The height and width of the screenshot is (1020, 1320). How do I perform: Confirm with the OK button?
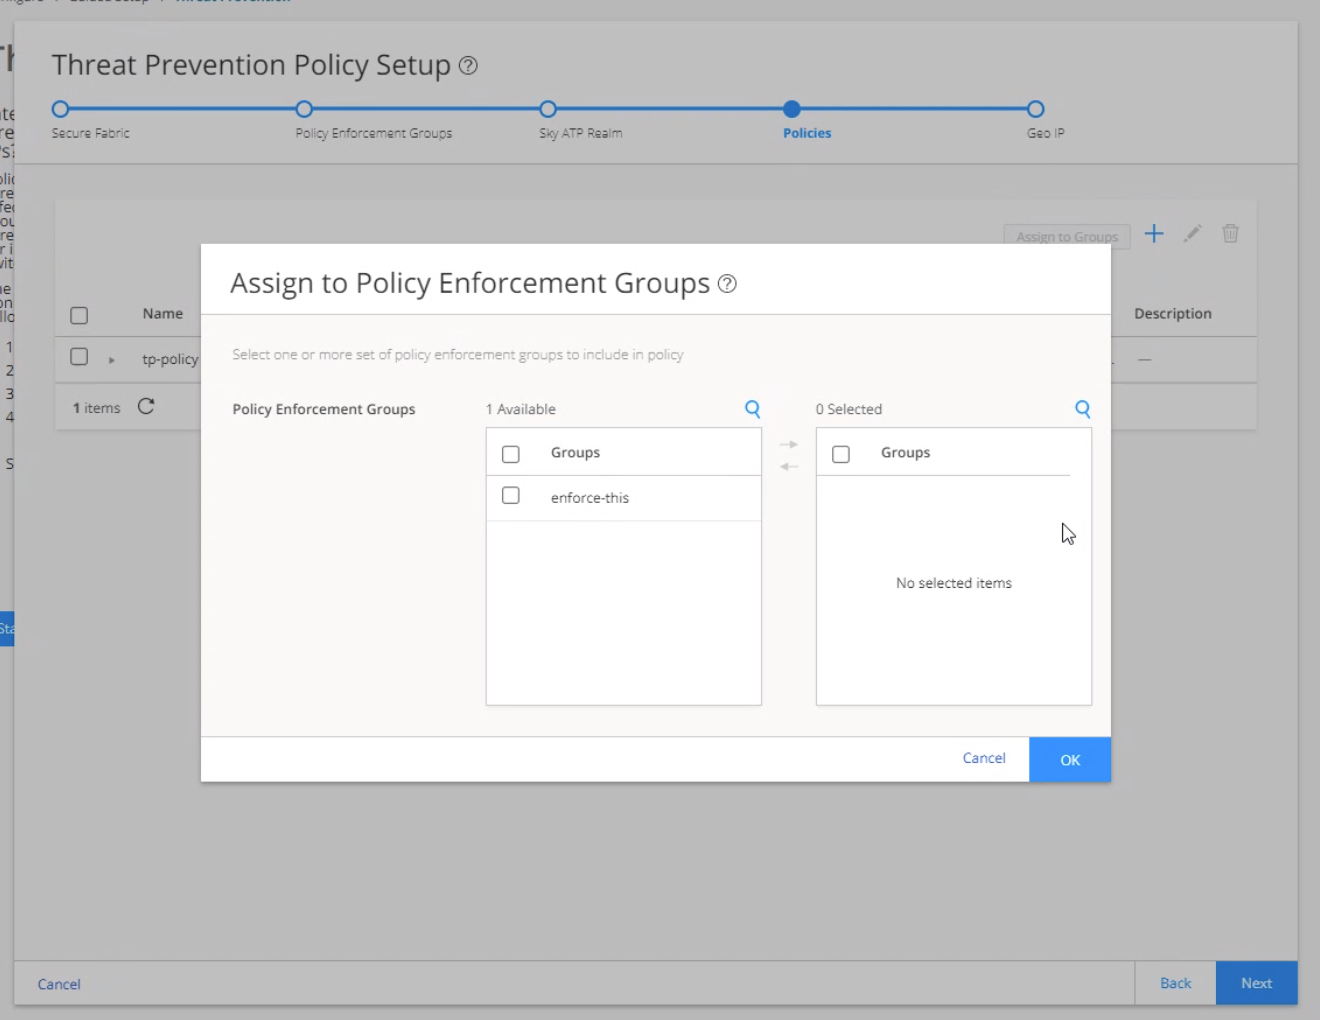tap(1069, 759)
